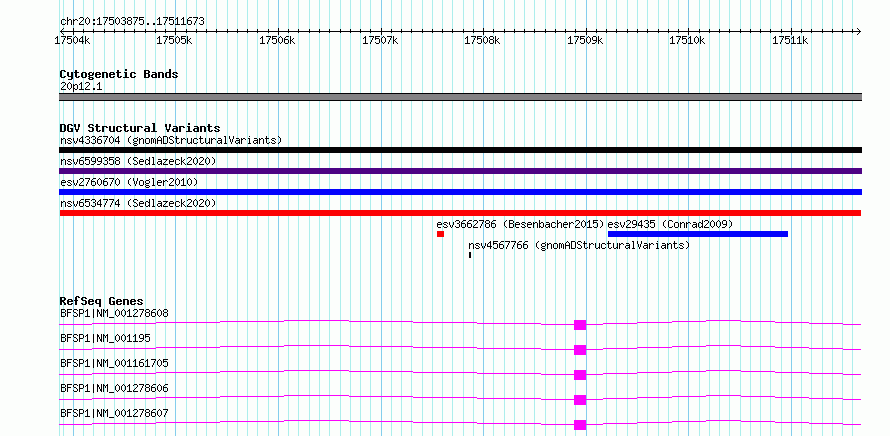Screen dimensions: 890x436
Task: Click the nsv6599358 (Sedlazeck2020) label
Action: pos(138,161)
